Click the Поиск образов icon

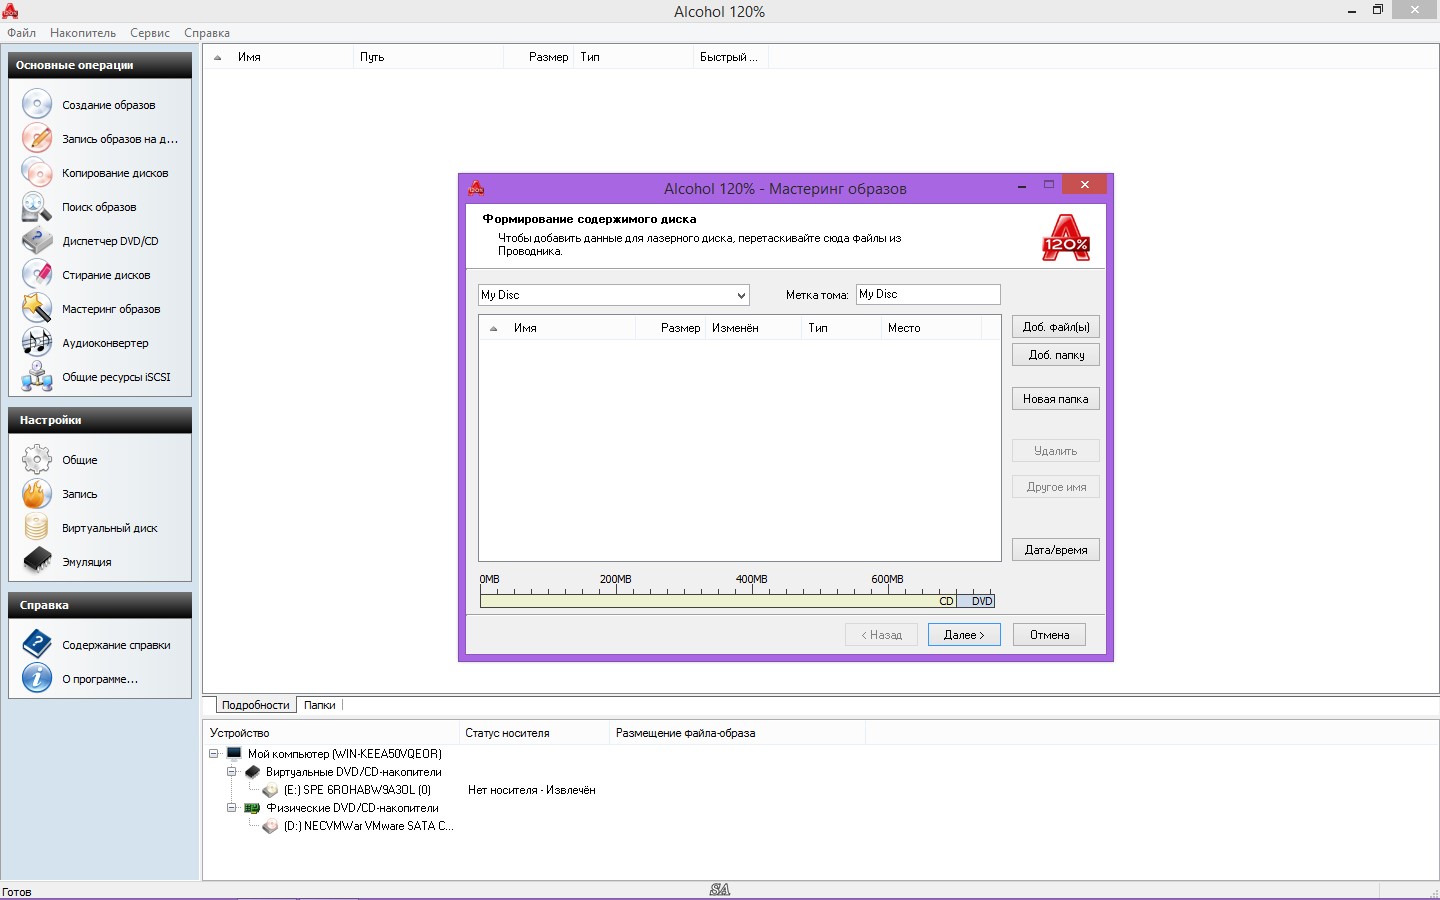coord(37,206)
